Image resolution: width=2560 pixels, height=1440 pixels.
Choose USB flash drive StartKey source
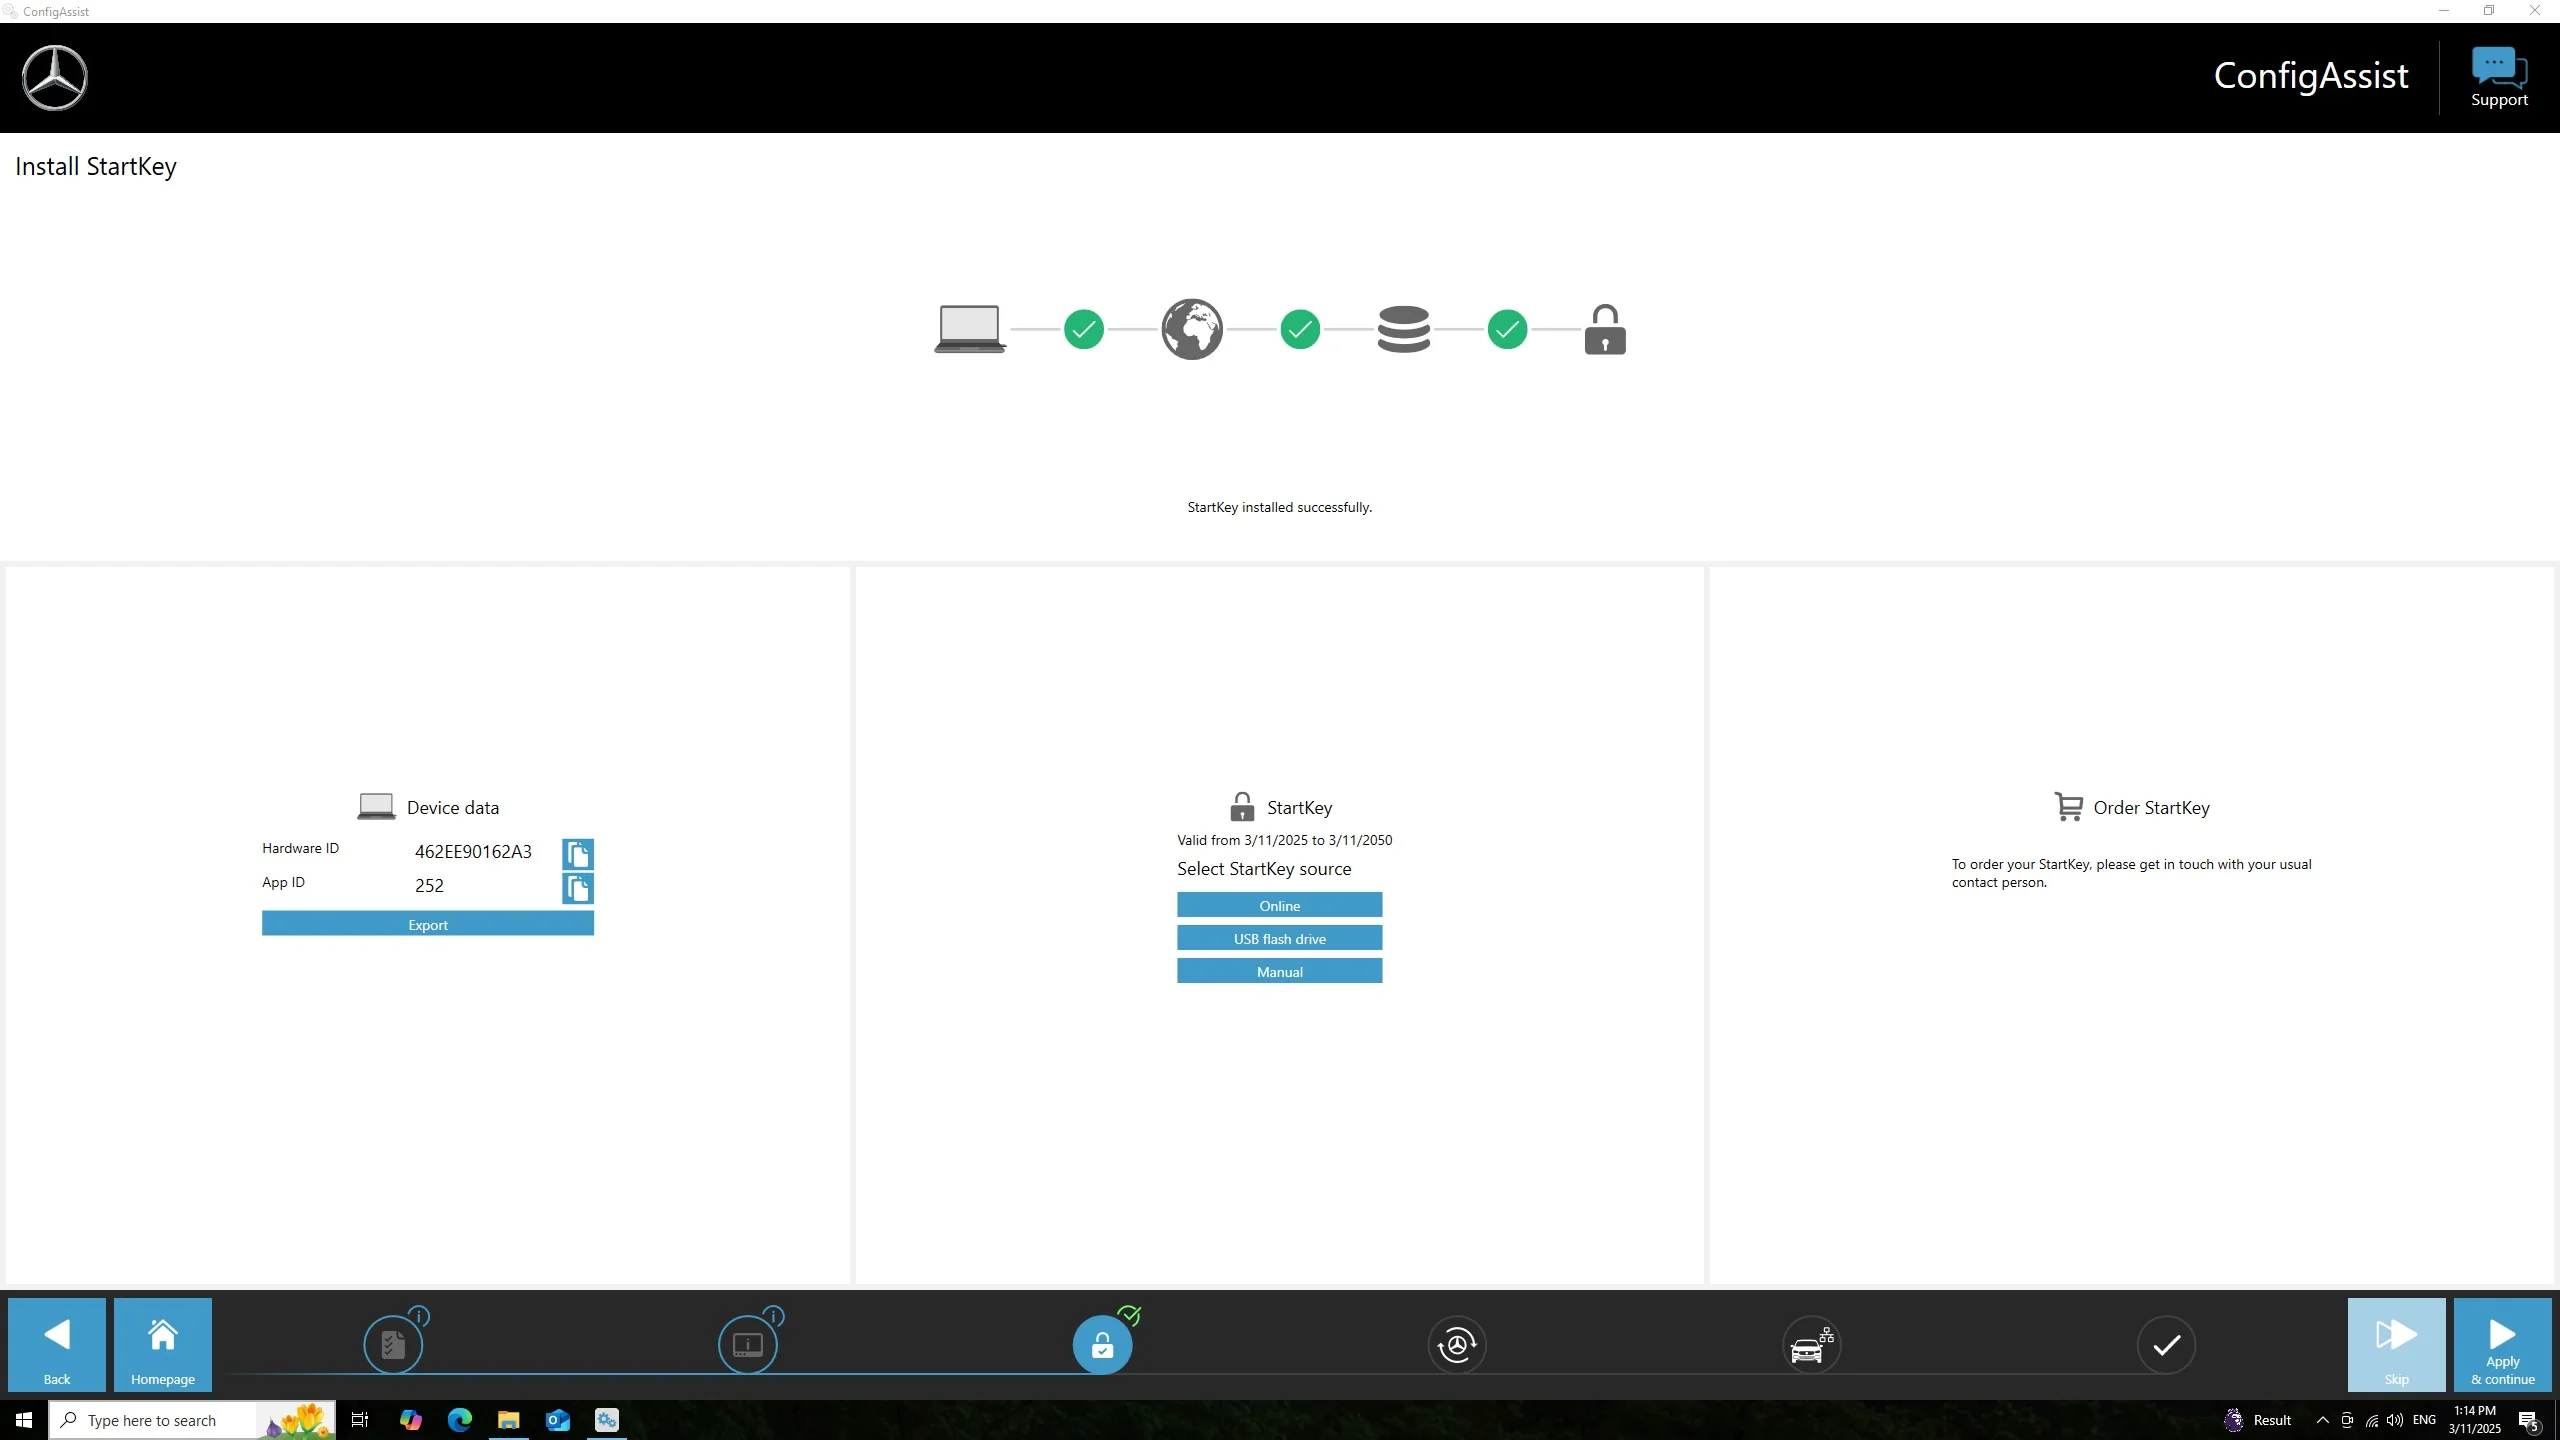tap(1280, 938)
